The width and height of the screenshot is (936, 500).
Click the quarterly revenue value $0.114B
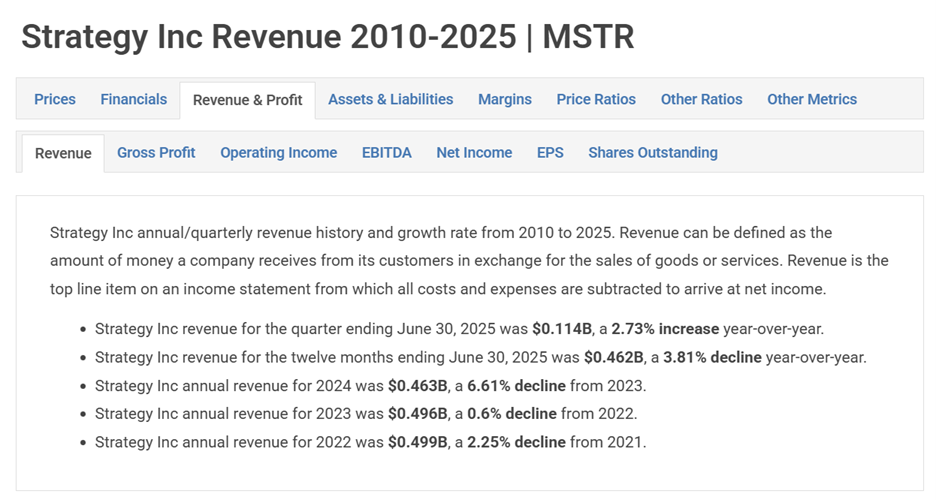(x=562, y=329)
